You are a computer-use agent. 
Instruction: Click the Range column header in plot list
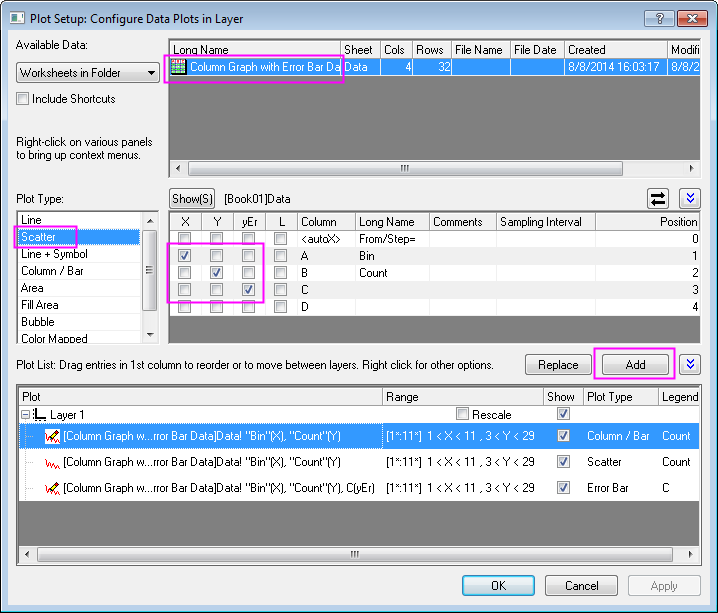(x=462, y=396)
